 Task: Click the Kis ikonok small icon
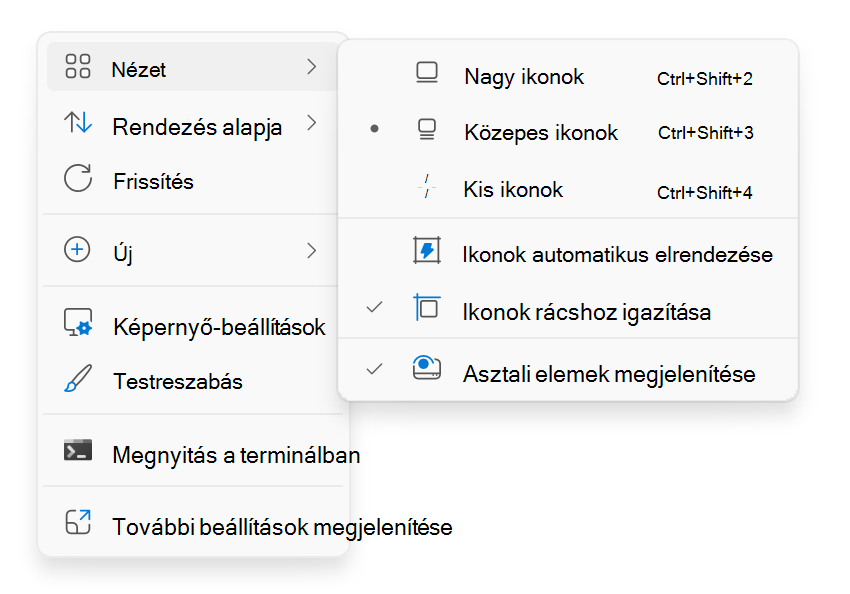click(x=427, y=186)
